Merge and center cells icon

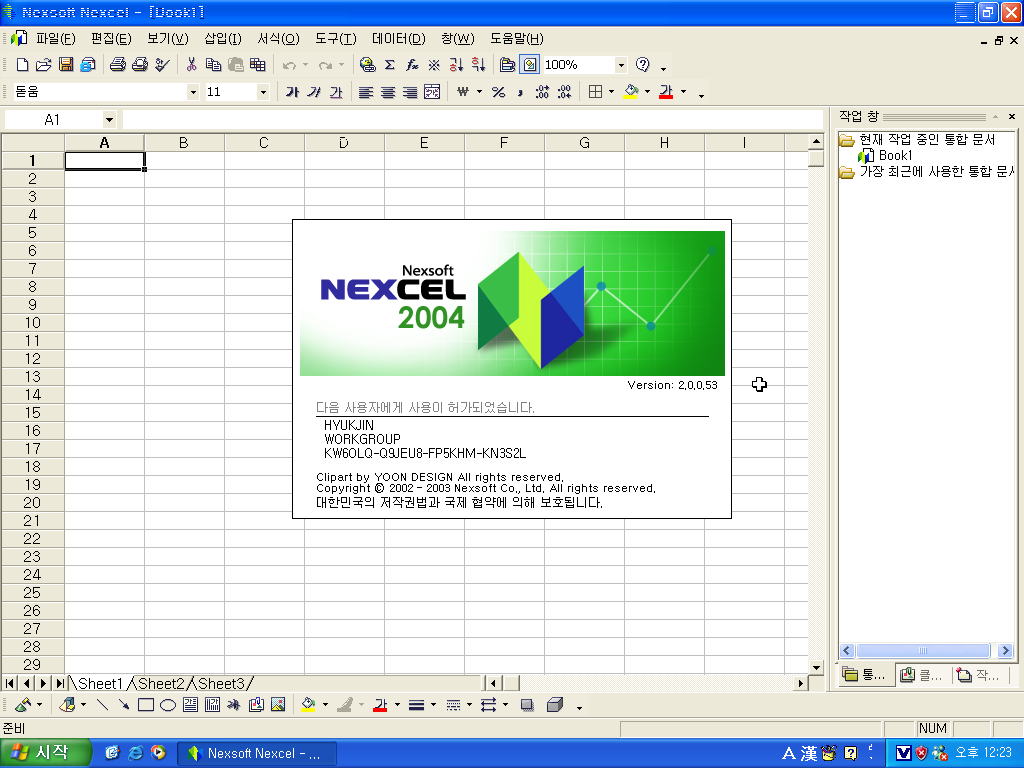pyautogui.click(x=432, y=92)
